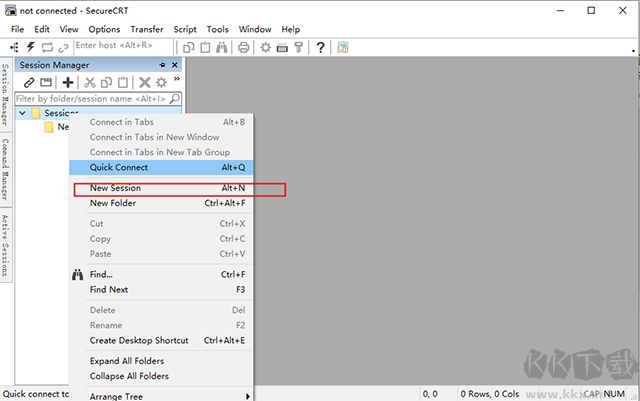Click the Reconnect icon in main toolbar
This screenshot has height=401, width=640.
click(47, 47)
